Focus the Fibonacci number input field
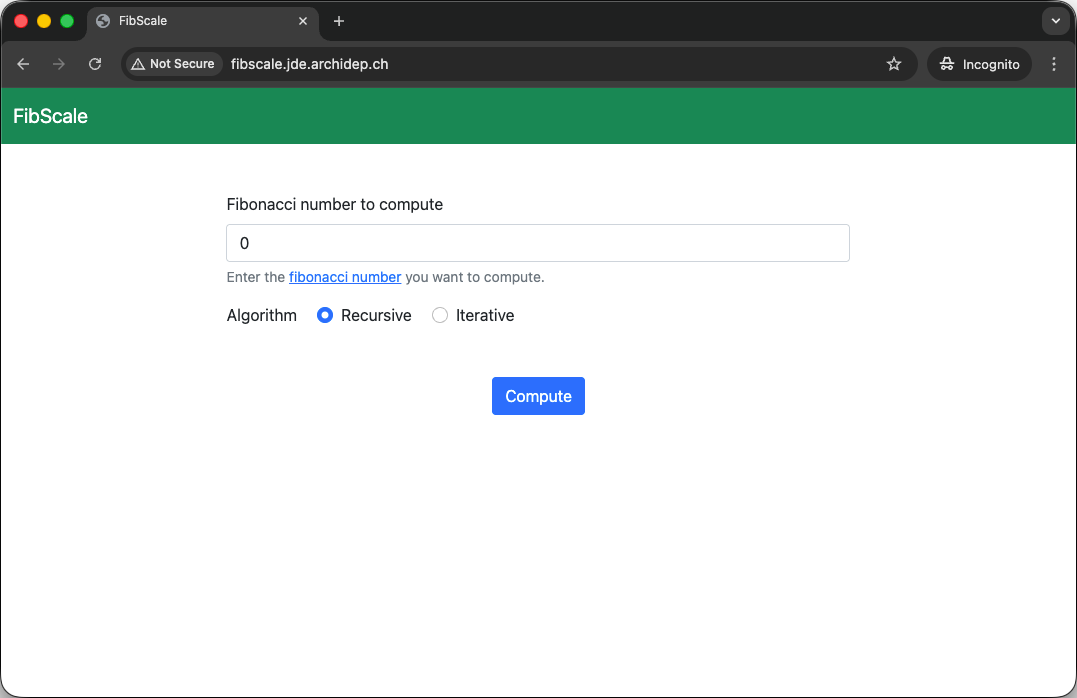1077x698 pixels. pos(538,243)
